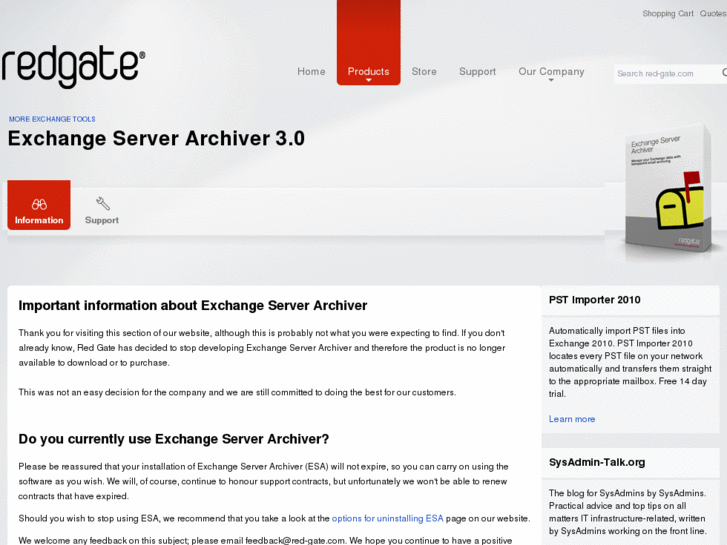Open the Support tab with wrench icon

[102, 211]
